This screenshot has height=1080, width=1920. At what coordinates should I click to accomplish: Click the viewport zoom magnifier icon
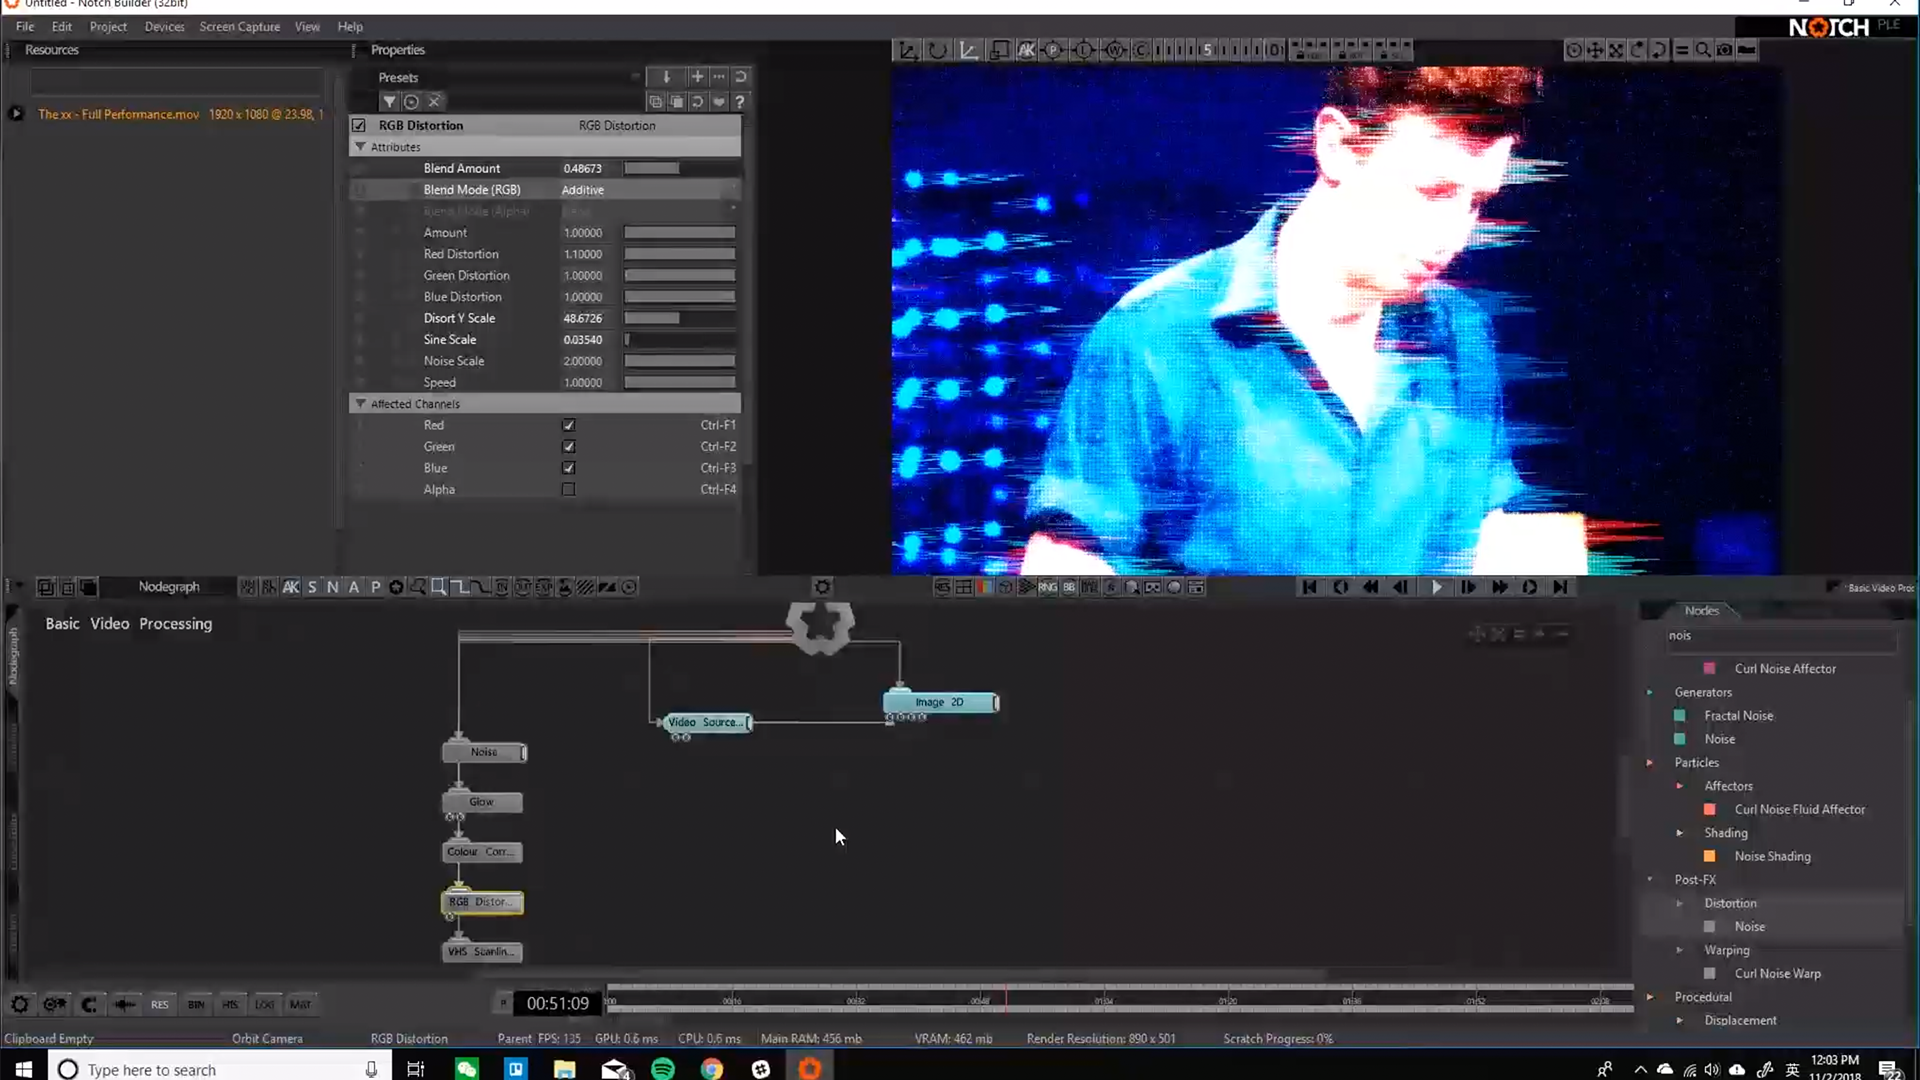click(x=1702, y=50)
